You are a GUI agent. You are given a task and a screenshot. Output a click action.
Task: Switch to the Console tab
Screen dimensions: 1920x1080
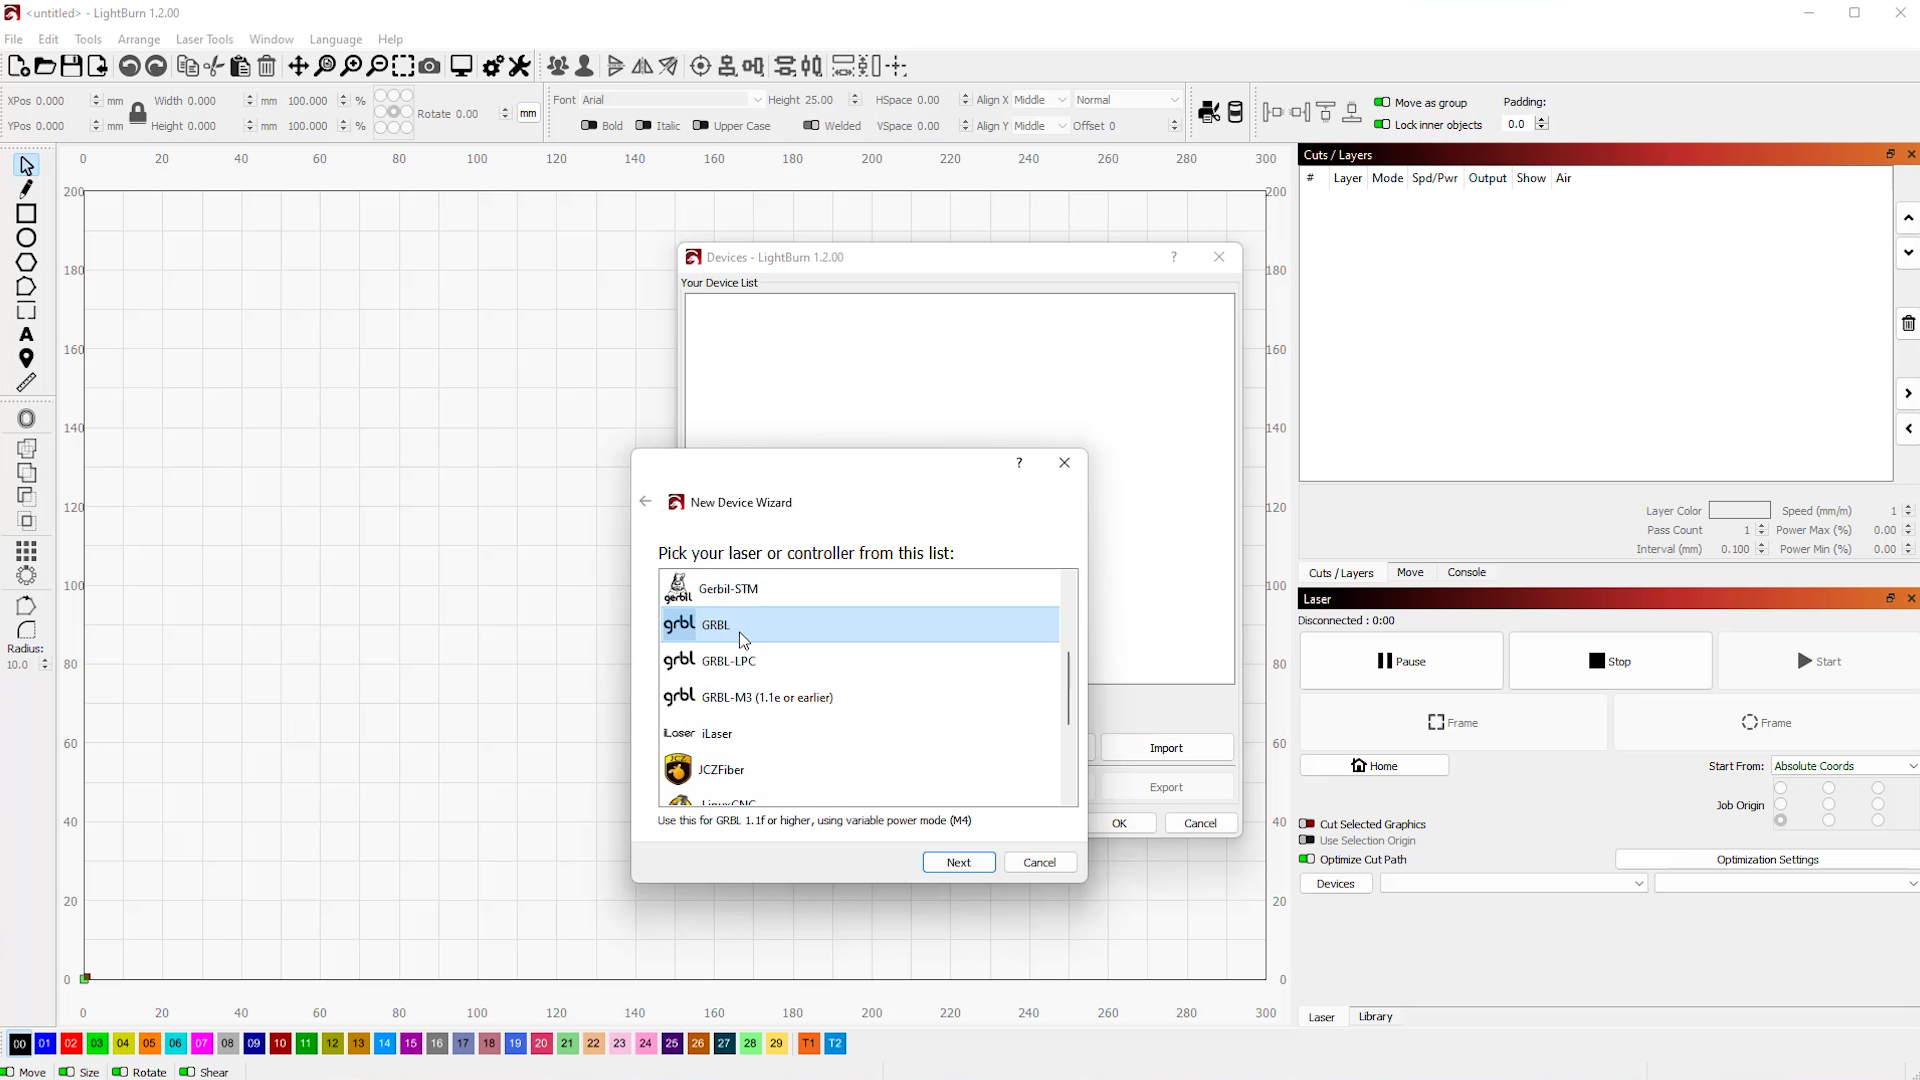1466,573
